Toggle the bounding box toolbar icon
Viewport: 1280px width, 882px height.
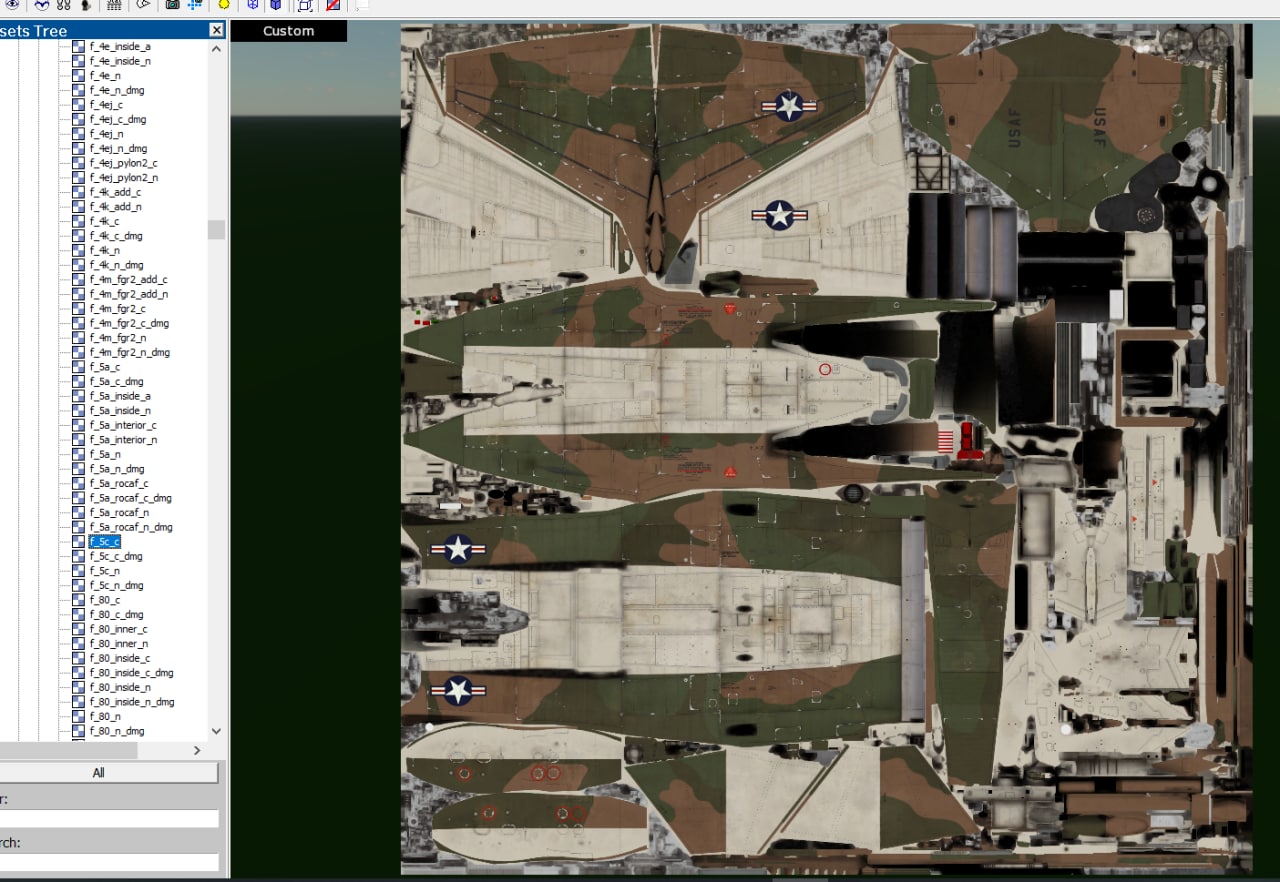(x=305, y=5)
